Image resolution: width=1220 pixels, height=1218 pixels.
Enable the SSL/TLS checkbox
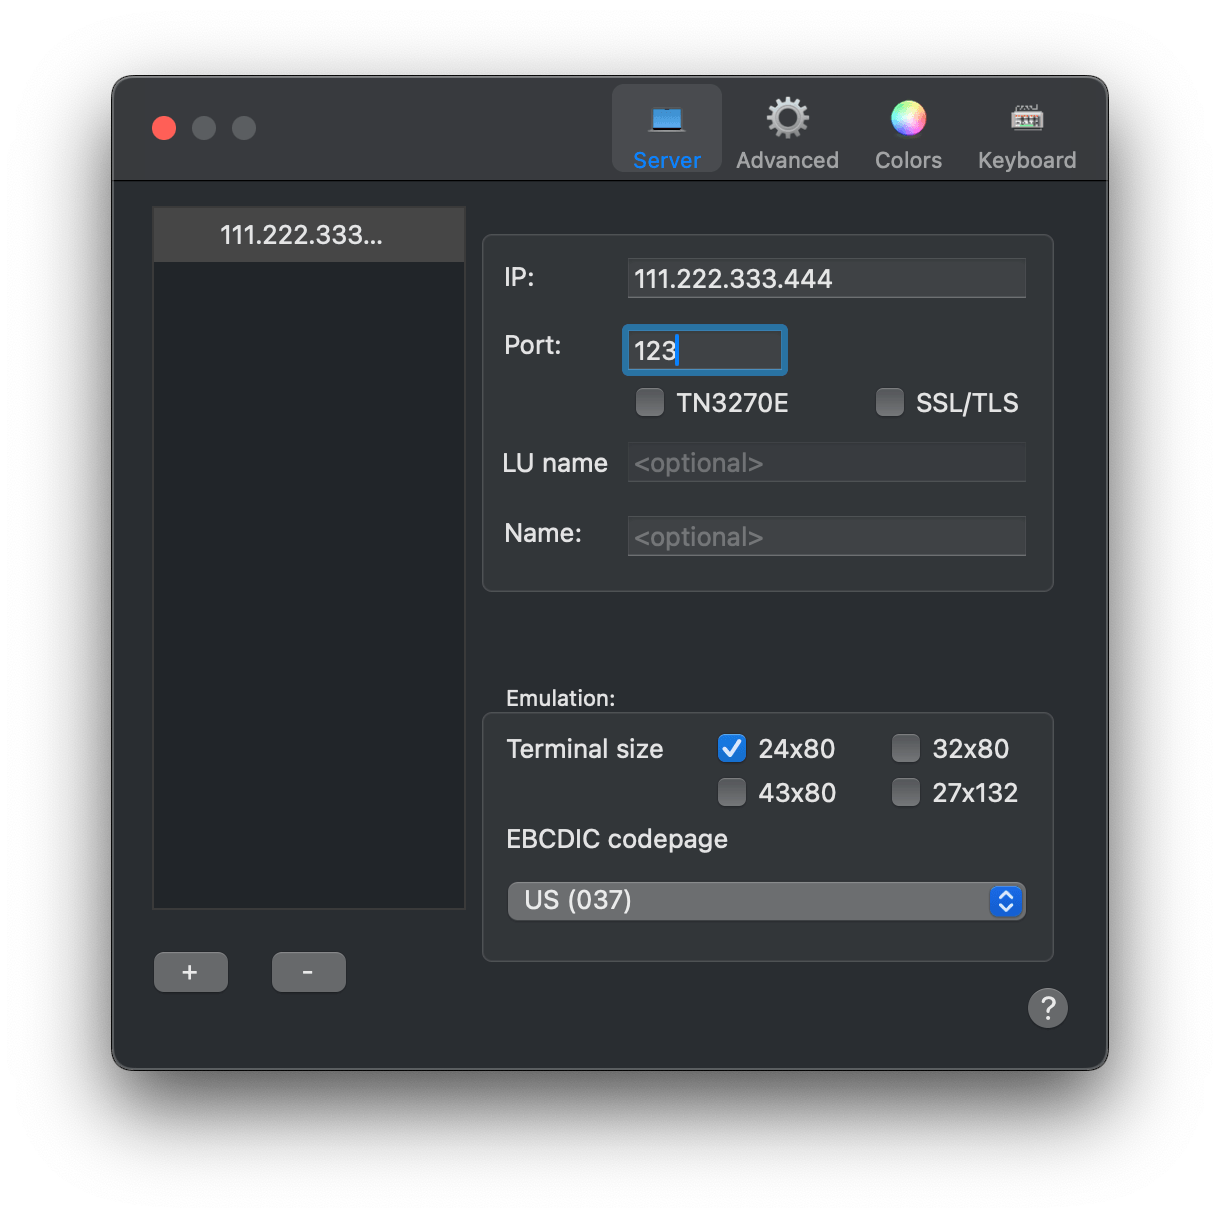[x=889, y=402]
